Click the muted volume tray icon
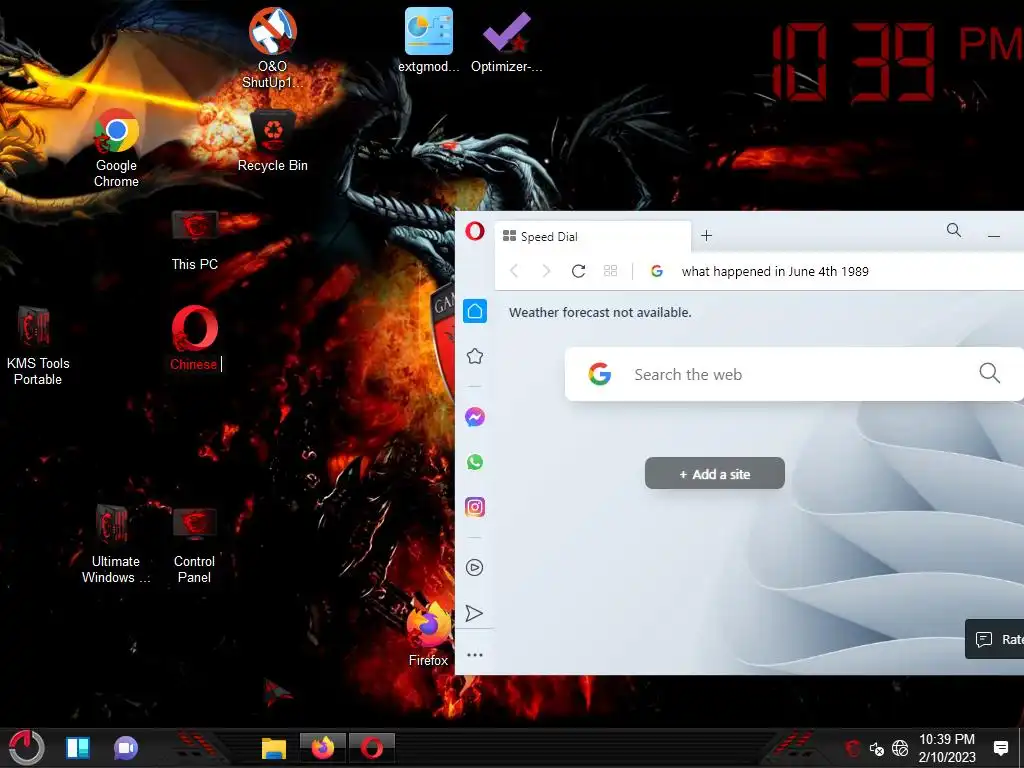 click(x=876, y=748)
